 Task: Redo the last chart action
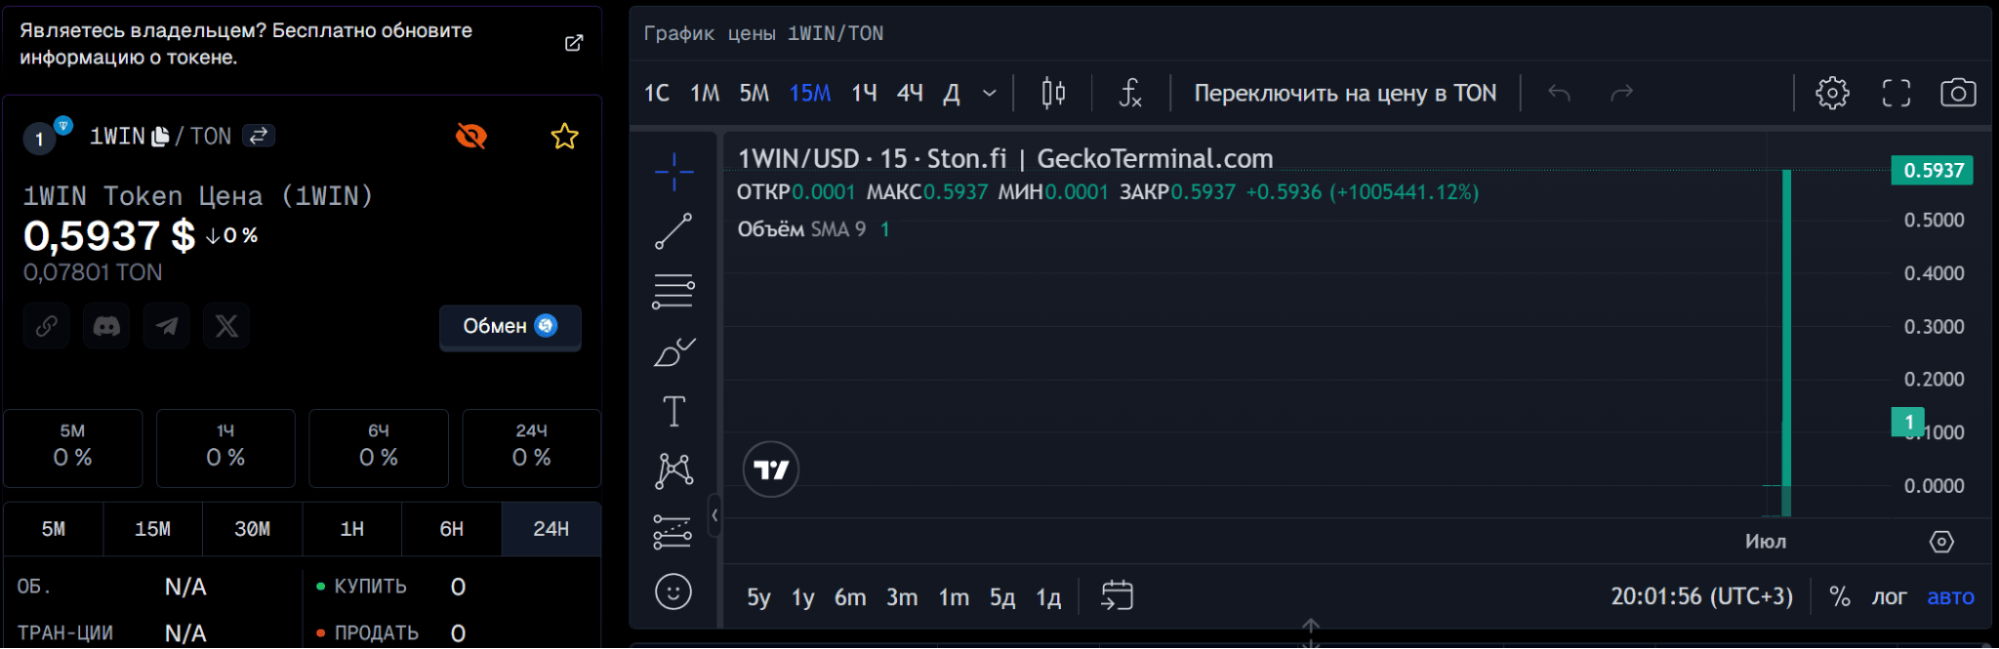(1621, 93)
